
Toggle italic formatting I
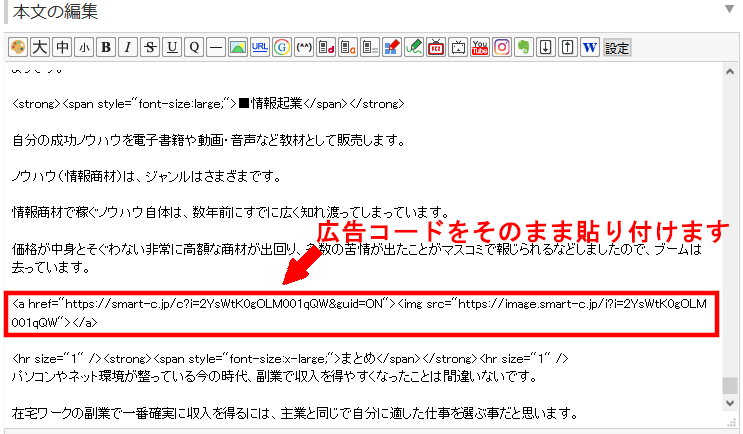point(128,47)
